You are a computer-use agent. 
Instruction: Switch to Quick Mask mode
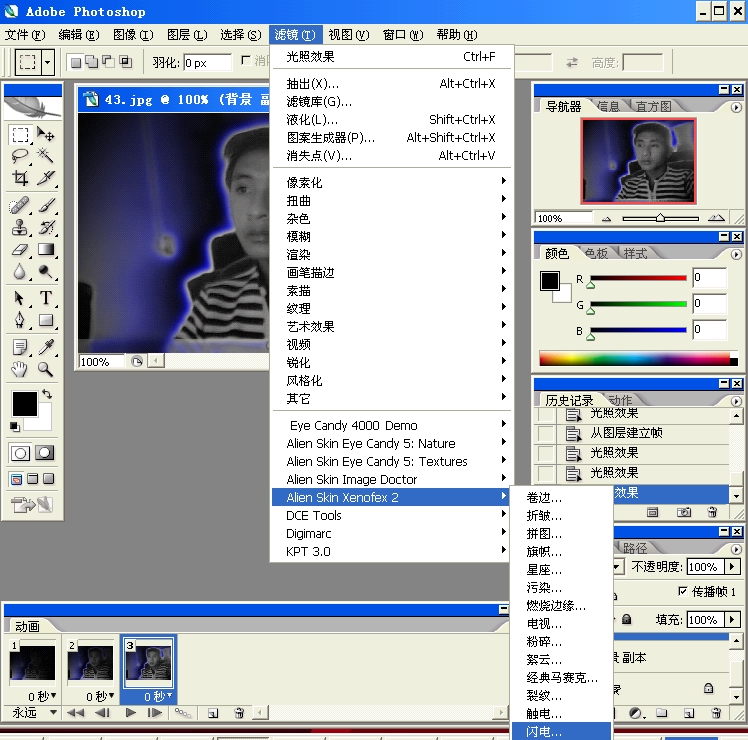(x=45, y=453)
